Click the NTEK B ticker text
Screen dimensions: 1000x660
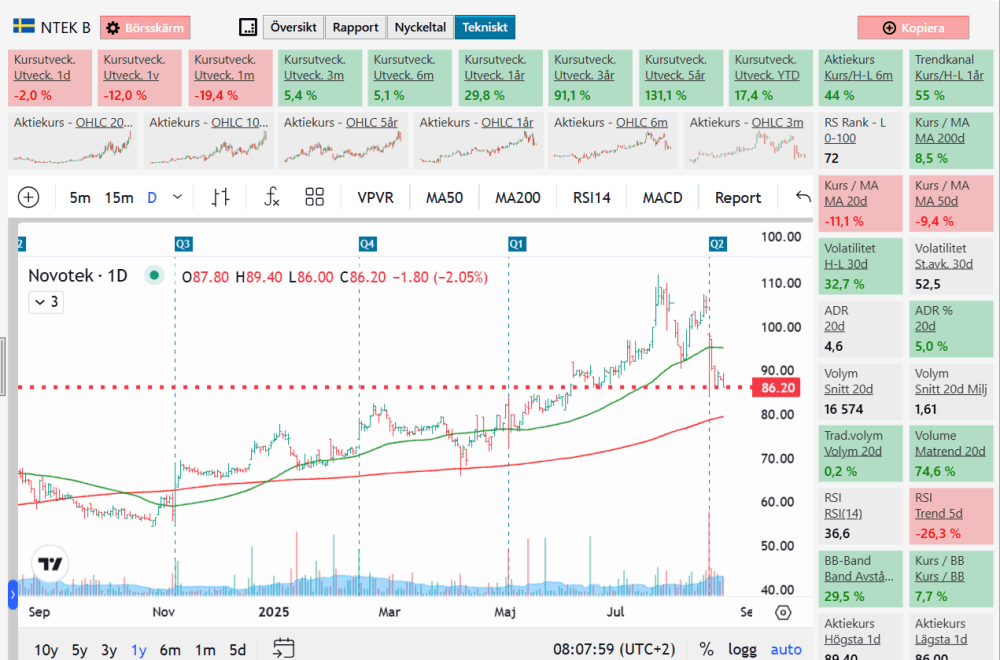click(66, 27)
